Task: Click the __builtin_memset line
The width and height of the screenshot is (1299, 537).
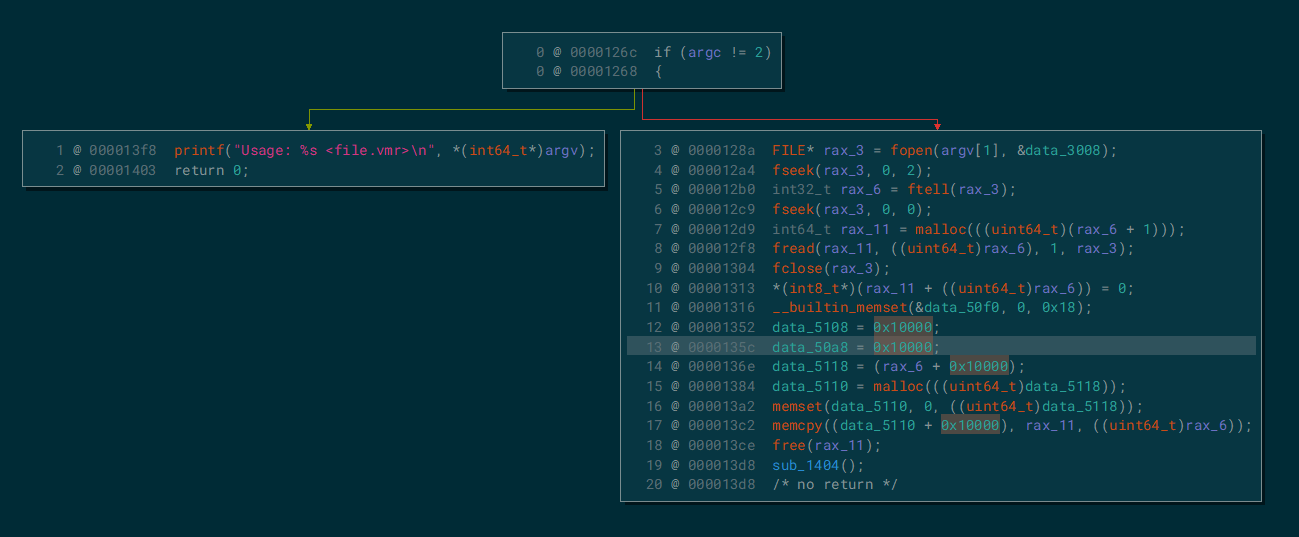Action: (932, 308)
